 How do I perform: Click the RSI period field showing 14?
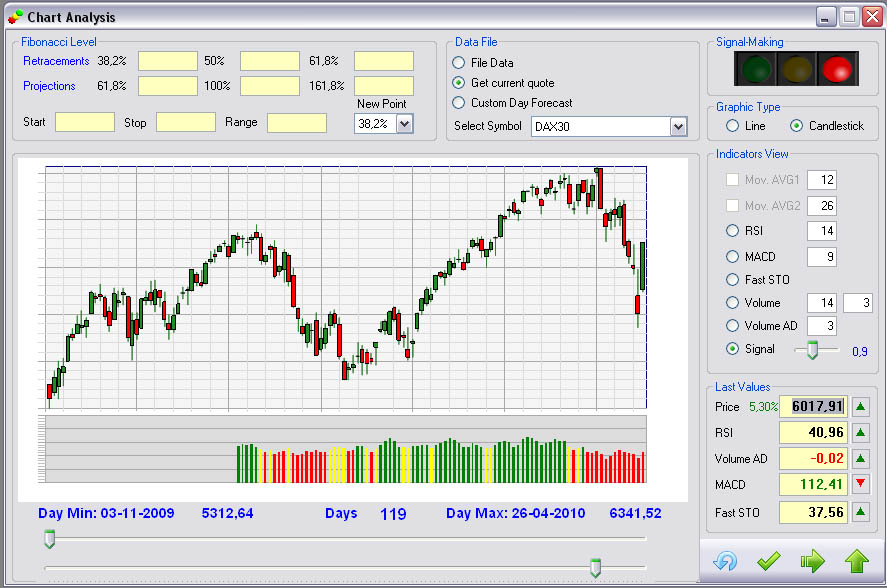821,231
